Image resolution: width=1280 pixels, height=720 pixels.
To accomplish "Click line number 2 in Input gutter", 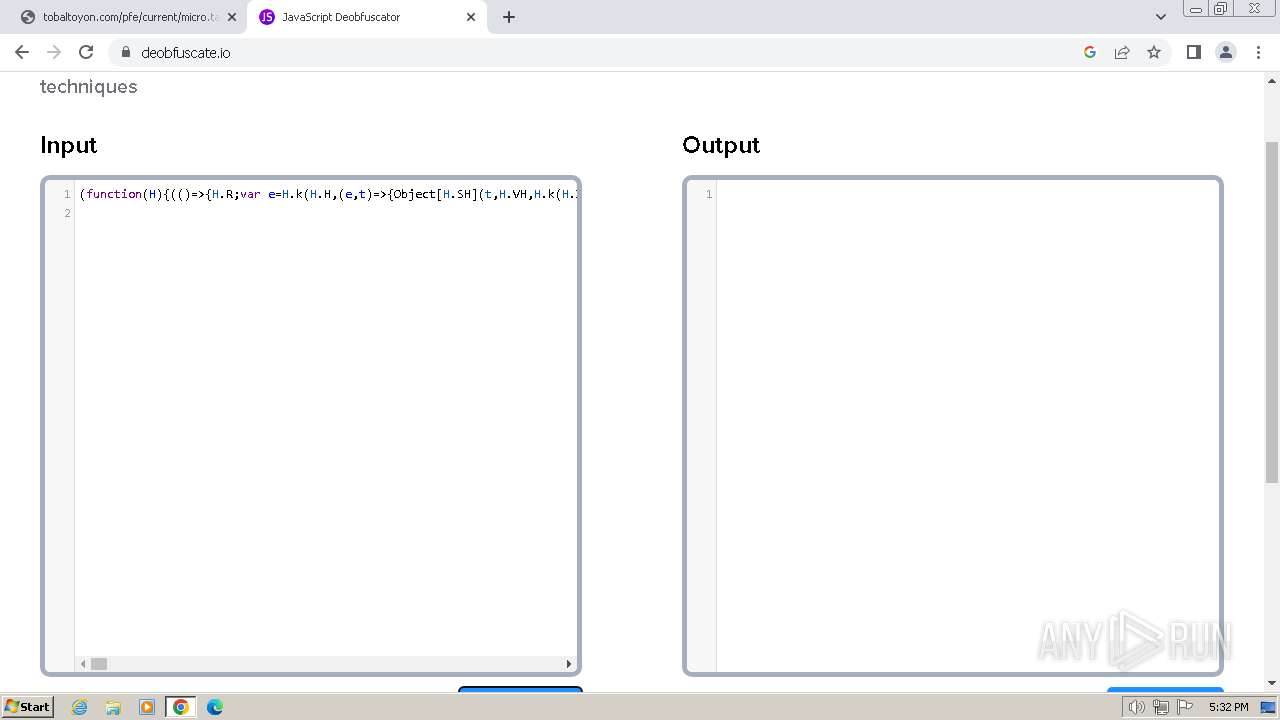I will point(67,213).
